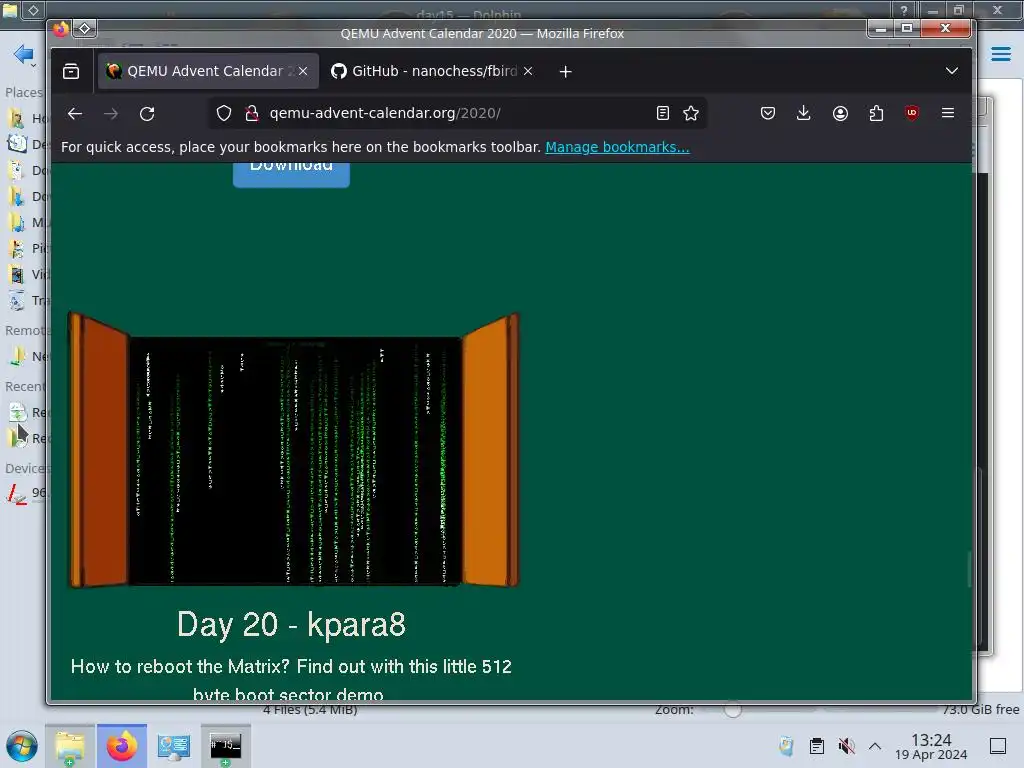The width and height of the screenshot is (1024, 768).
Task: Open the Day 20 Matrix door thumbnail
Action: (x=293, y=451)
